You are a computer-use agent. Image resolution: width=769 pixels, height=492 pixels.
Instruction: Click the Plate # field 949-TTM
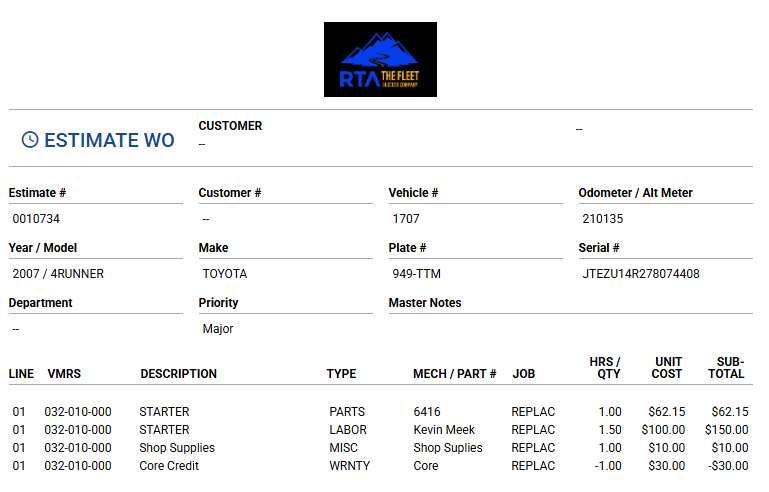(x=415, y=273)
